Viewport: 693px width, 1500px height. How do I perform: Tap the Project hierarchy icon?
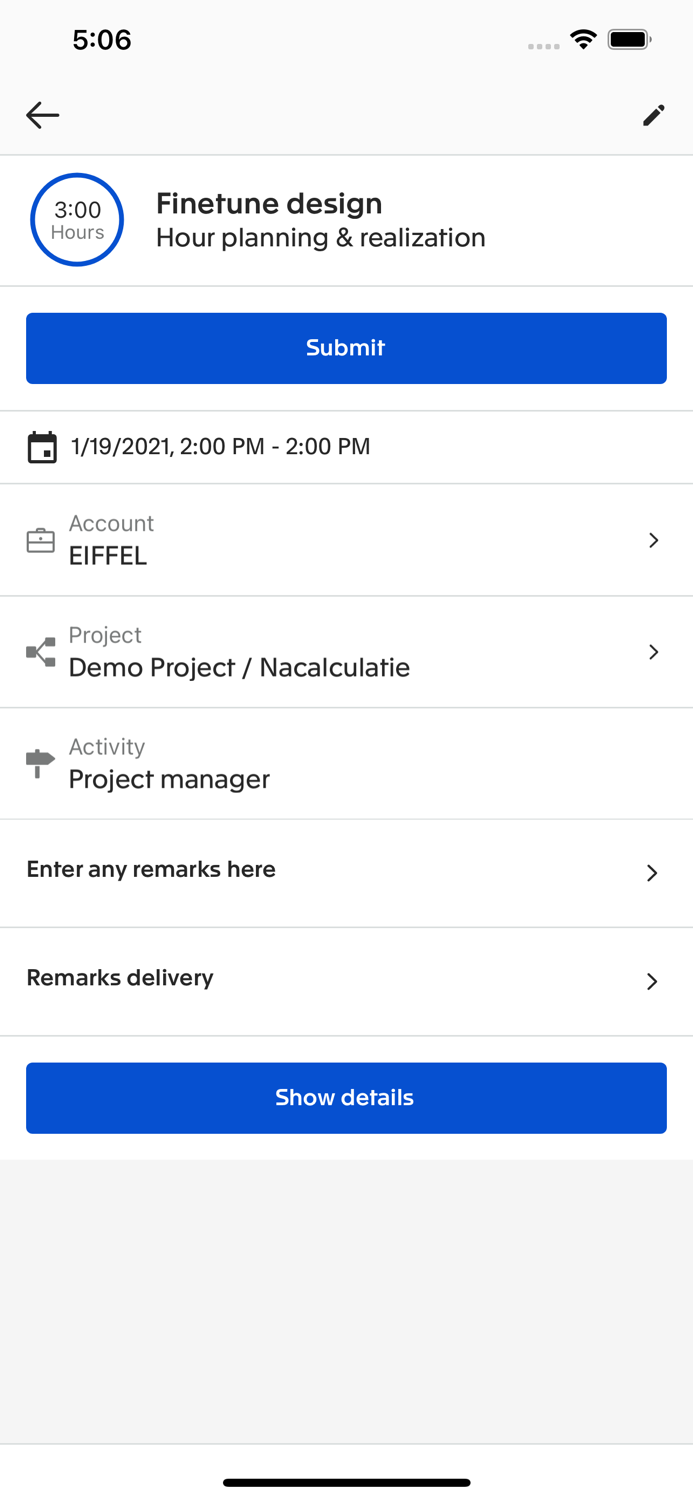click(41, 653)
